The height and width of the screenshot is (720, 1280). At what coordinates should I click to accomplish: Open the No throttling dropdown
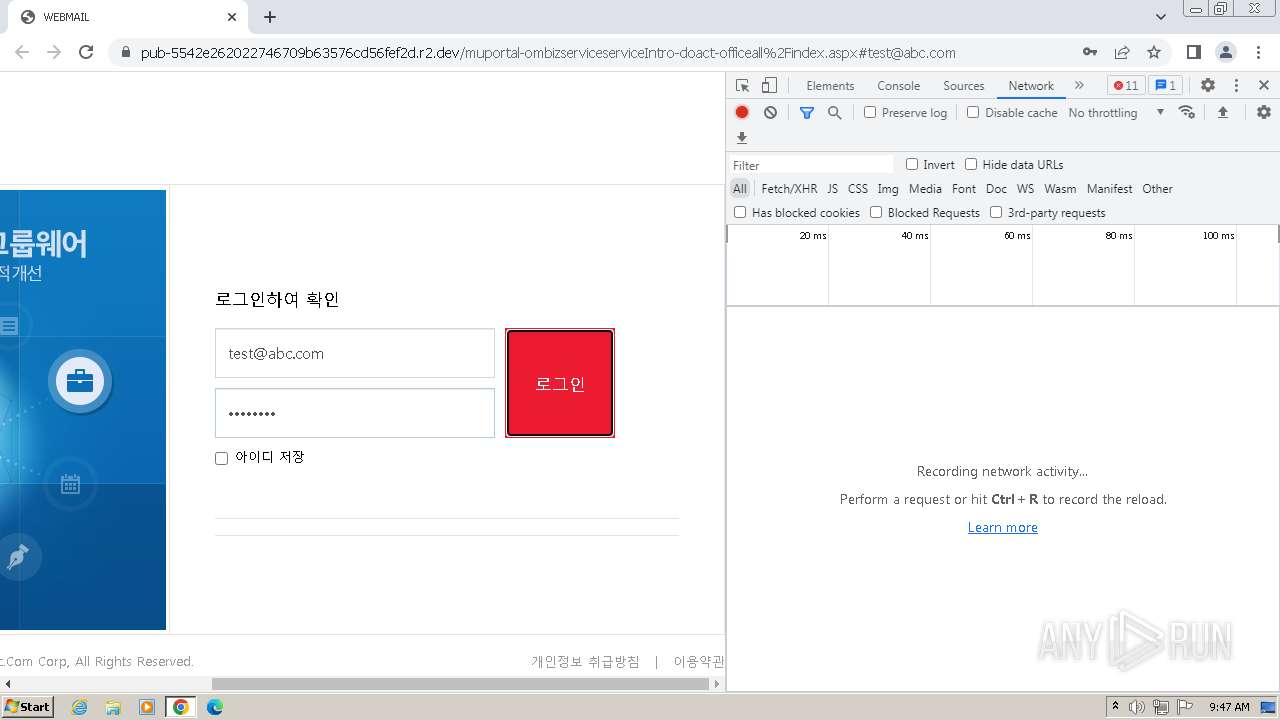[x=1116, y=113]
